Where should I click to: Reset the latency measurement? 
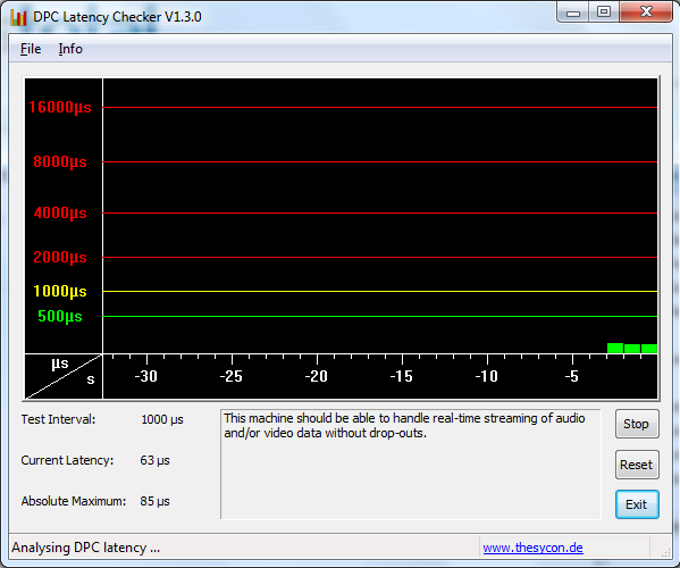pos(636,465)
